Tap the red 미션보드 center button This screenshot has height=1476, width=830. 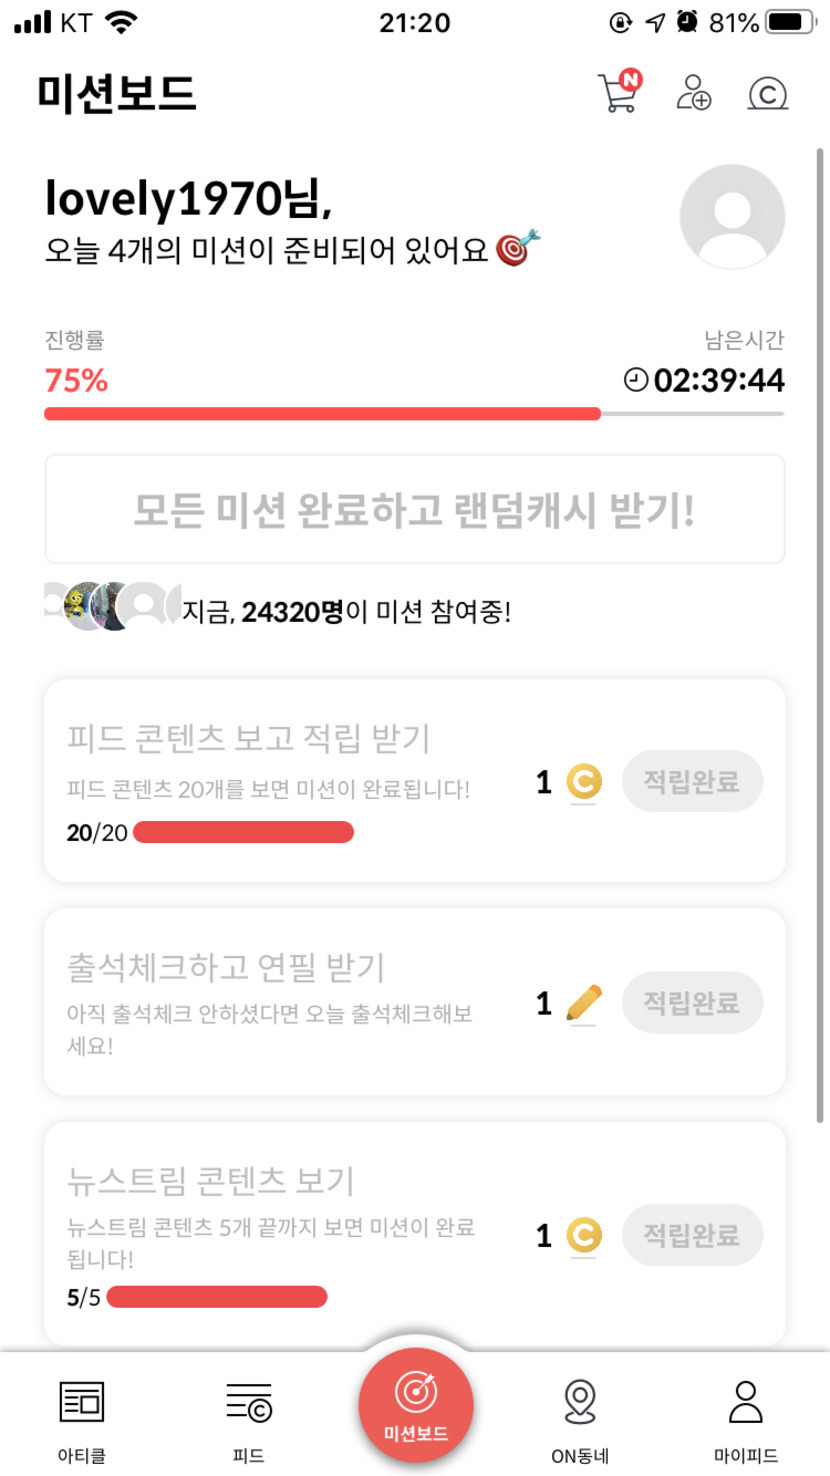pyautogui.click(x=415, y=1406)
